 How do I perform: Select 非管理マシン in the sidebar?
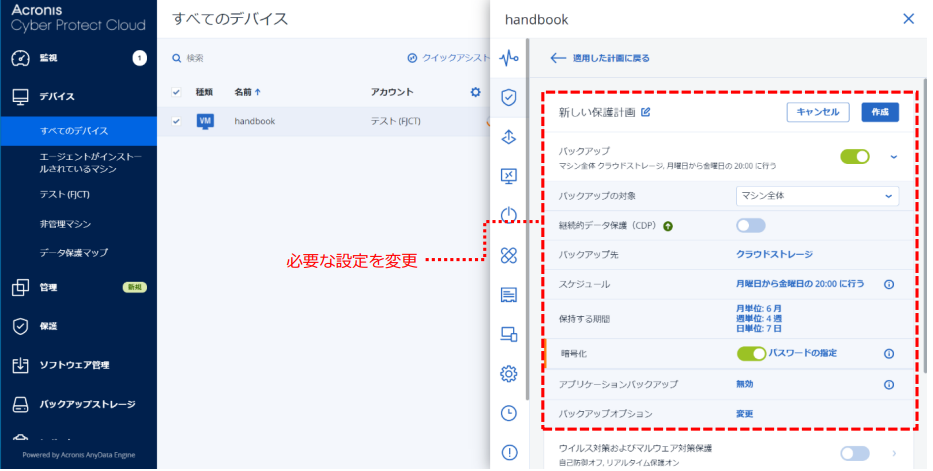(x=67, y=224)
